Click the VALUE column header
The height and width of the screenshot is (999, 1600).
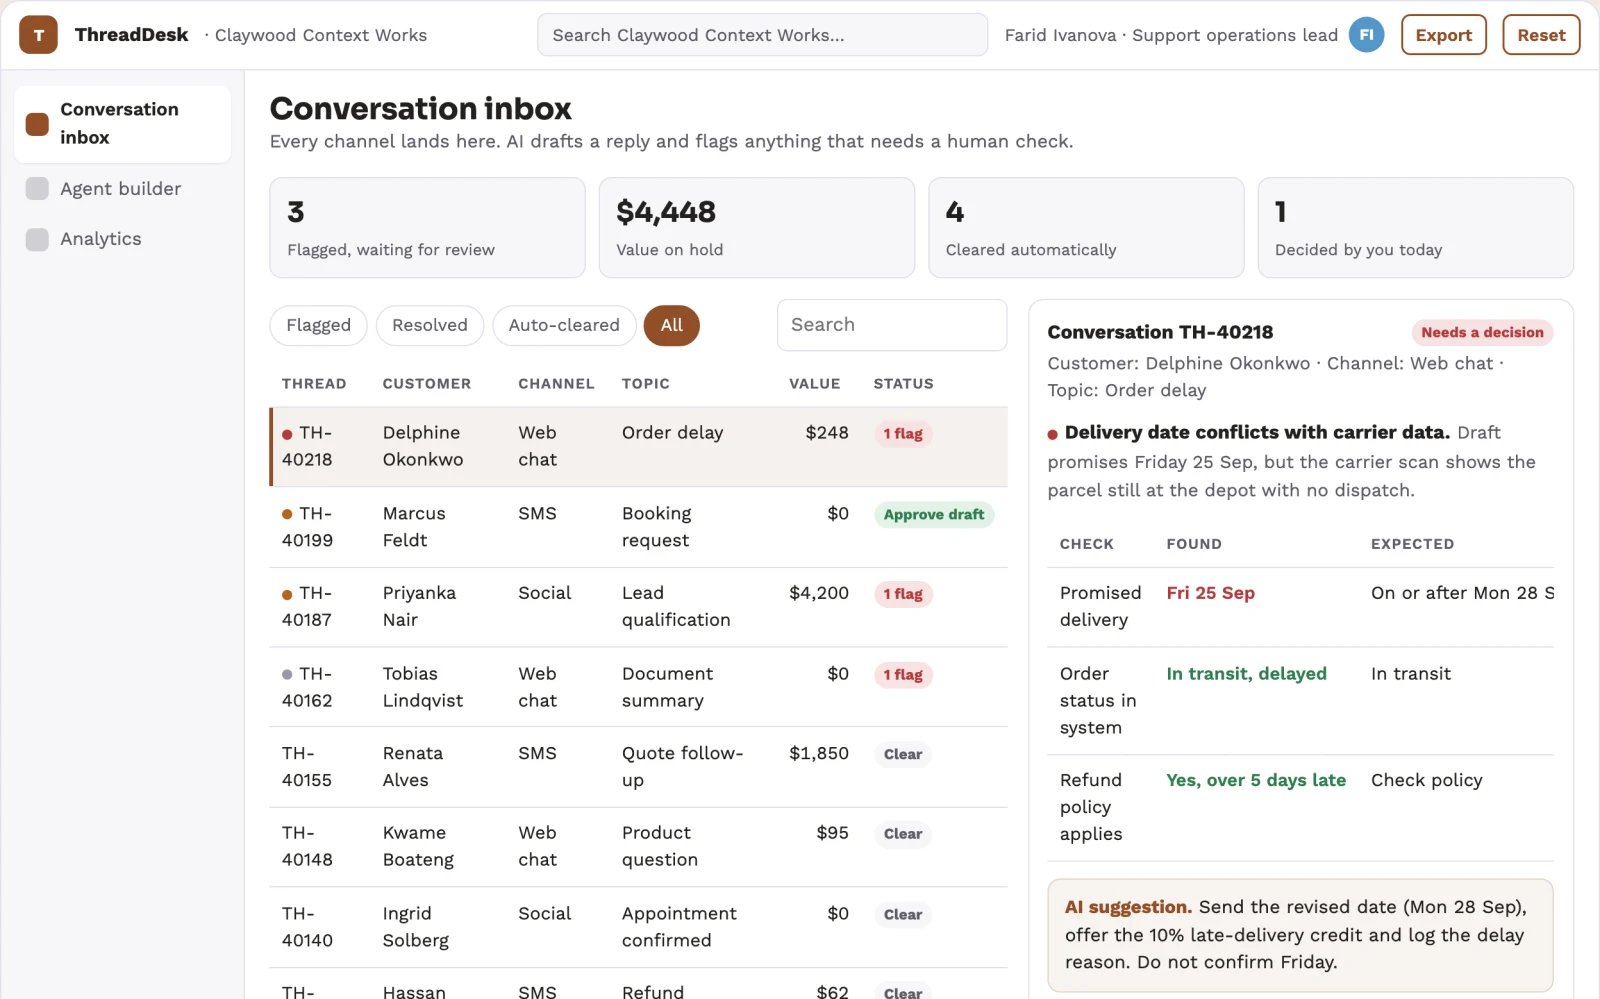click(x=814, y=384)
